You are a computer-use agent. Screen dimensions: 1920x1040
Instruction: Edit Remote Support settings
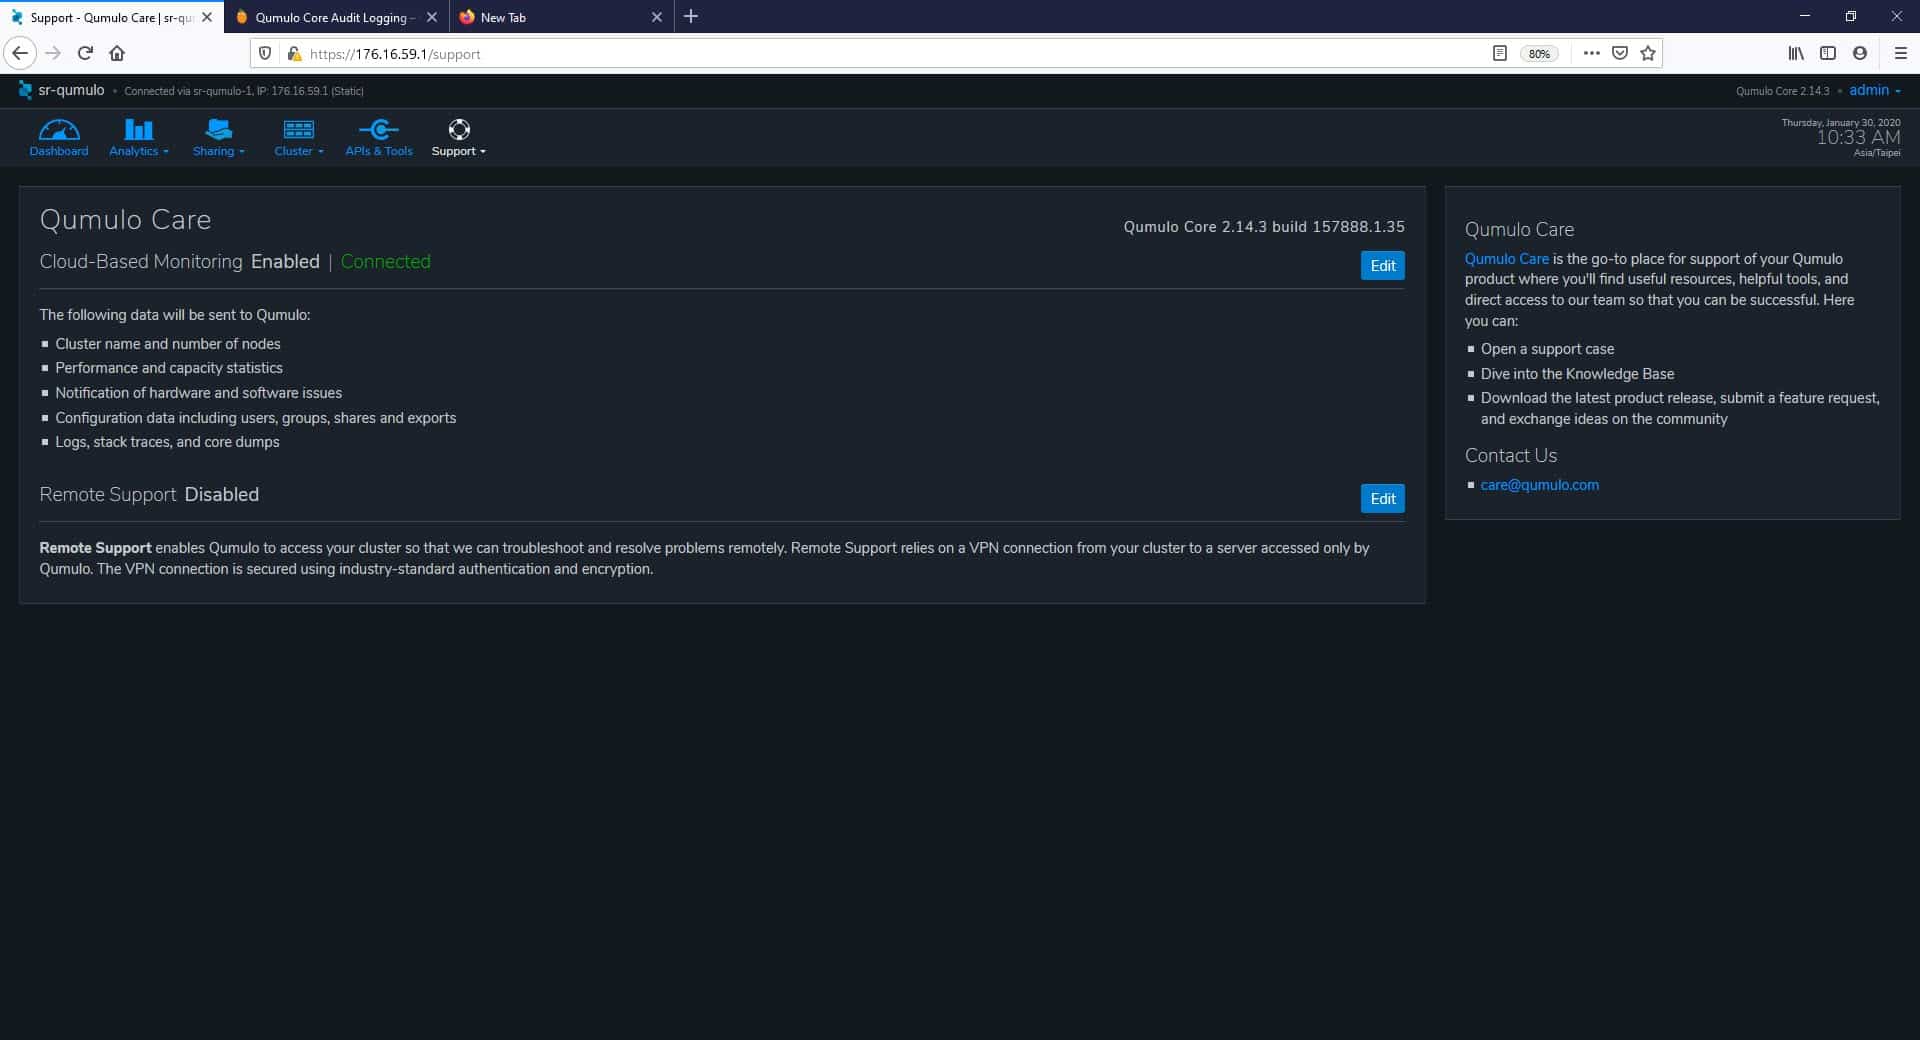1382,498
